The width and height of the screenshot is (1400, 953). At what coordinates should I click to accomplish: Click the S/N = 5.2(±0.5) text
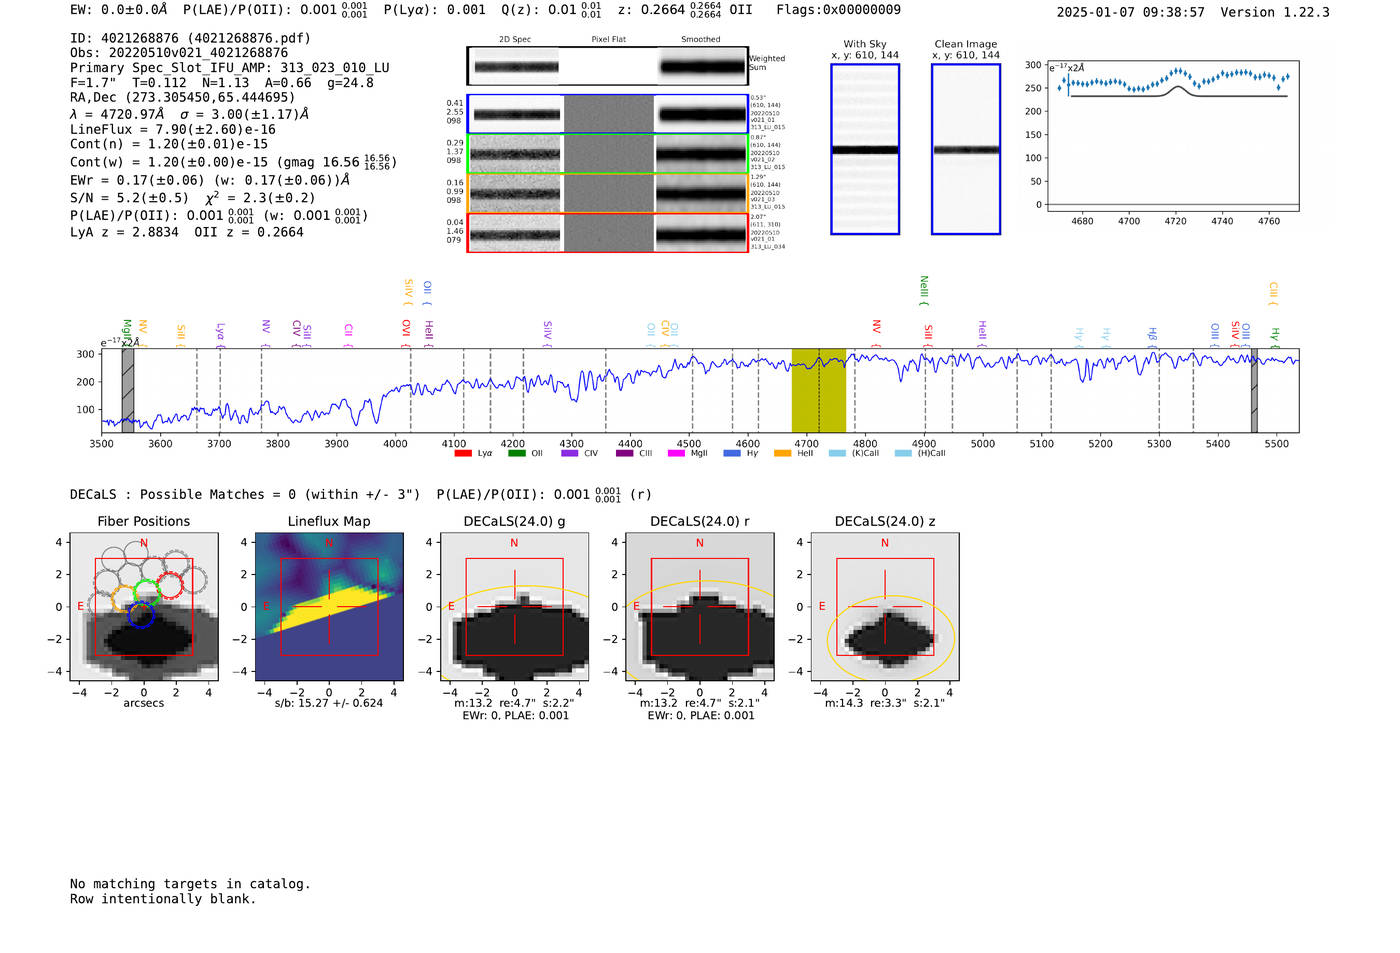coord(129,198)
